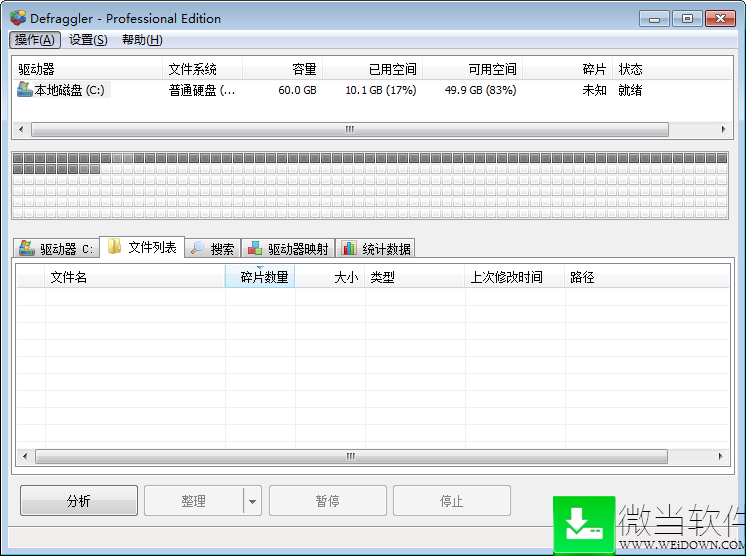Click the 整理 button
746x556 pixels.
[x=194, y=500]
